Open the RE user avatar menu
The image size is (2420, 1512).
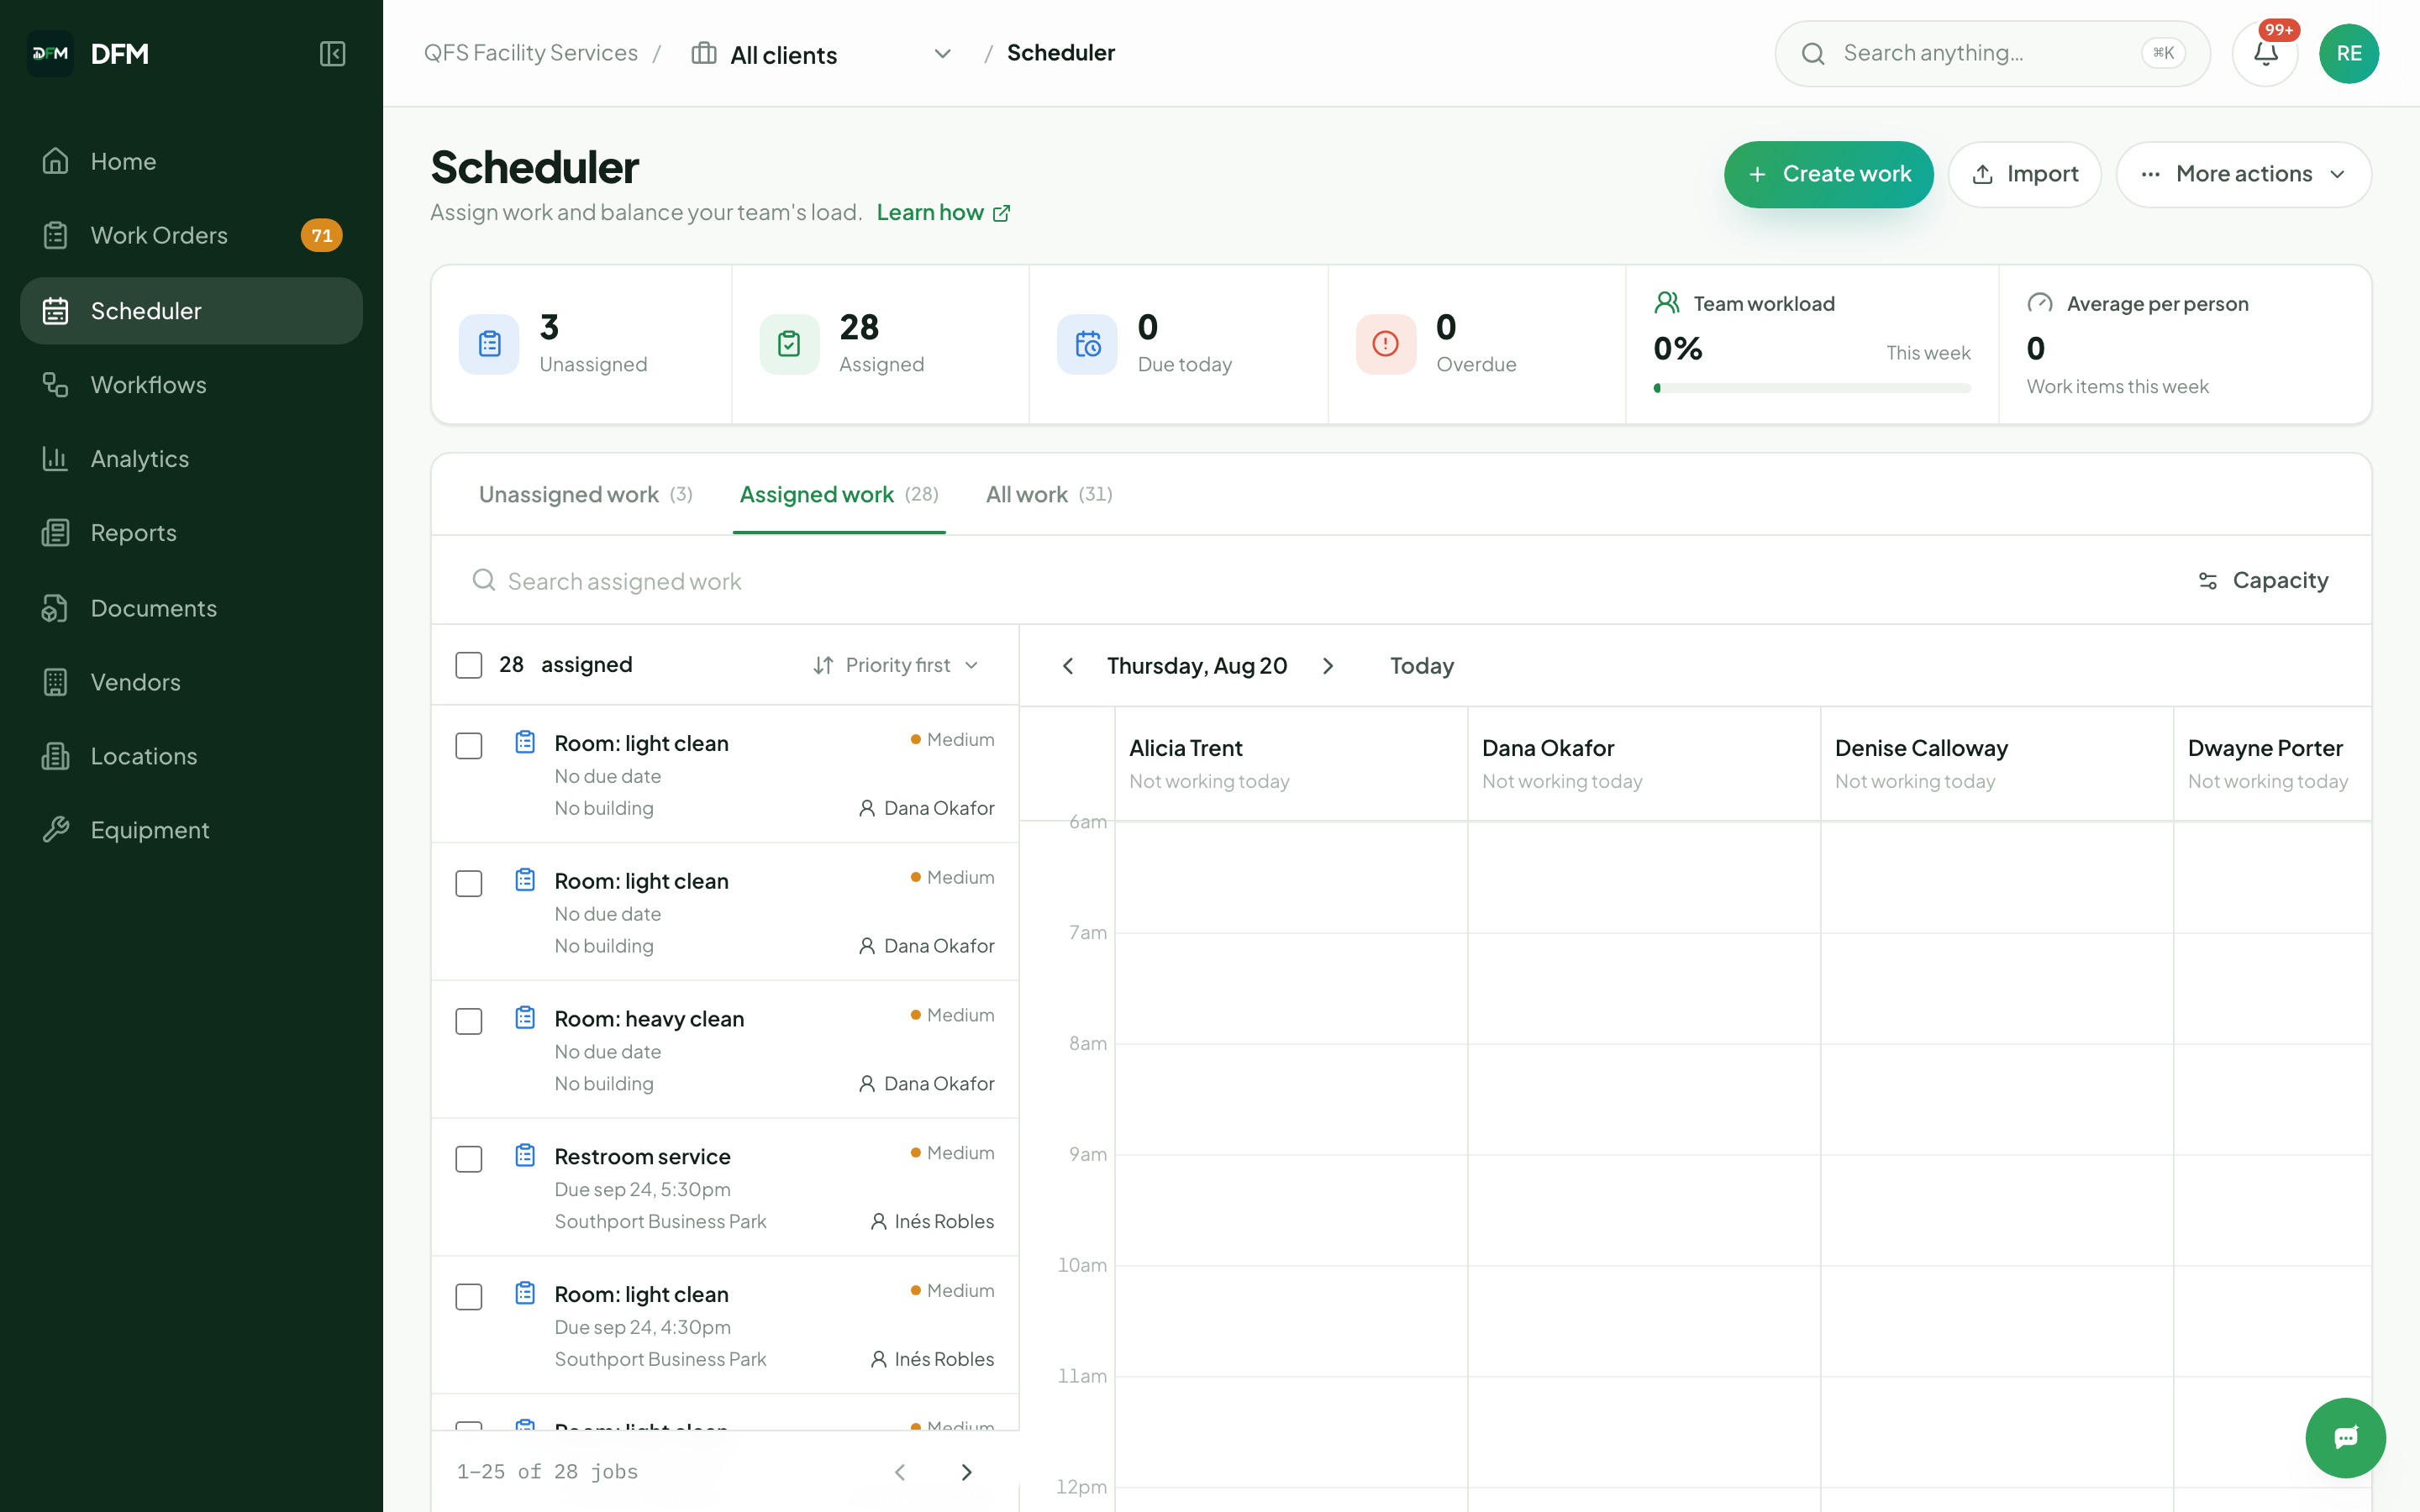pos(2348,53)
